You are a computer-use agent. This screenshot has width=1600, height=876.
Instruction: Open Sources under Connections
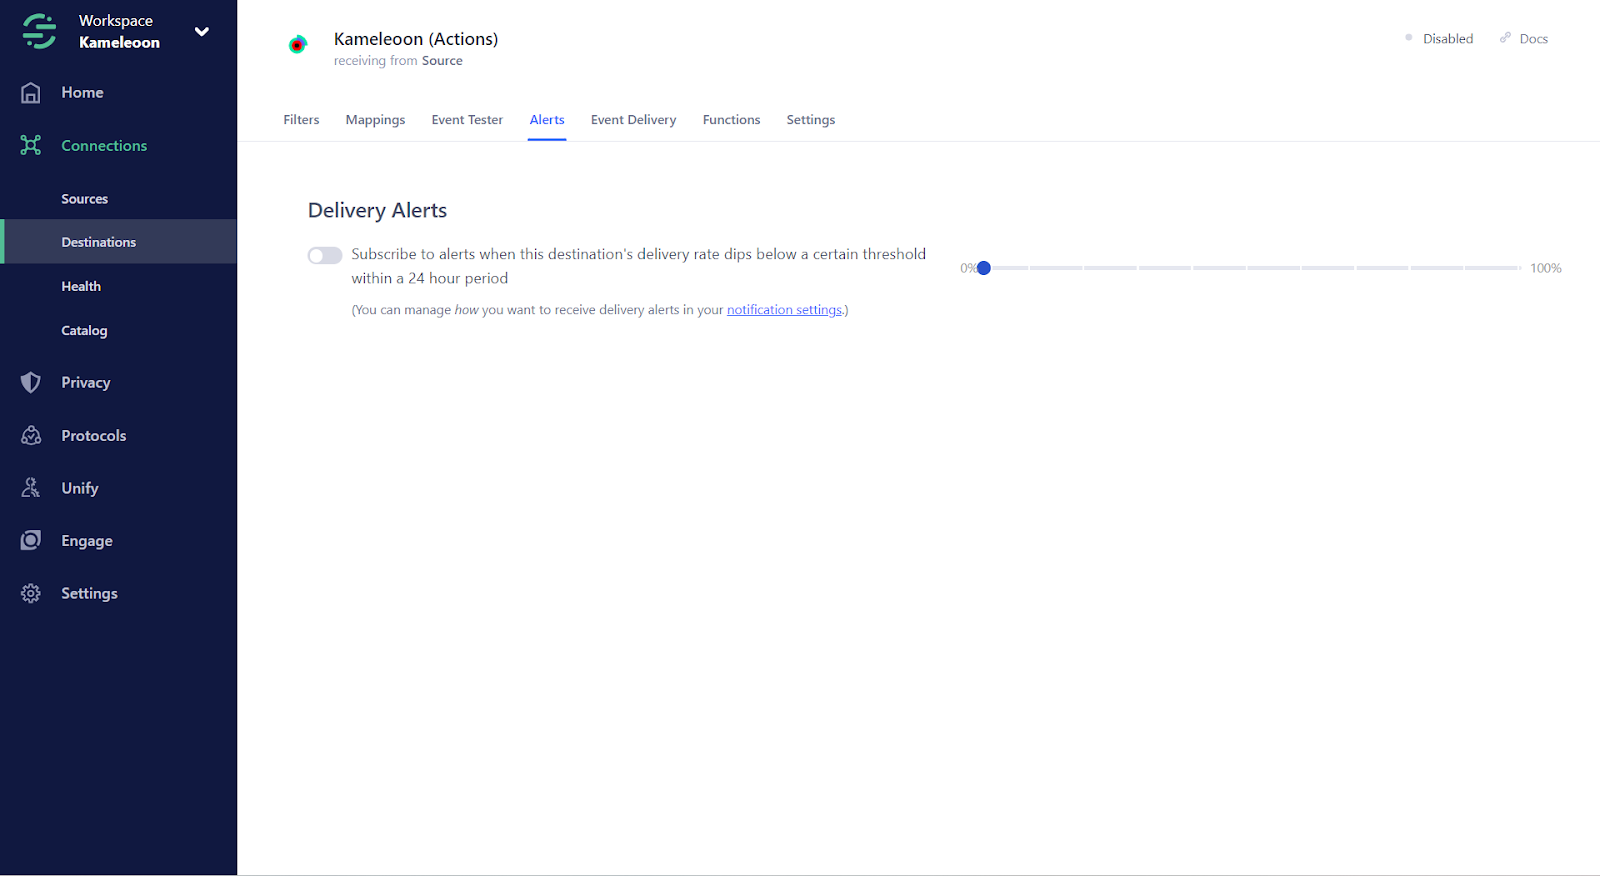84,199
